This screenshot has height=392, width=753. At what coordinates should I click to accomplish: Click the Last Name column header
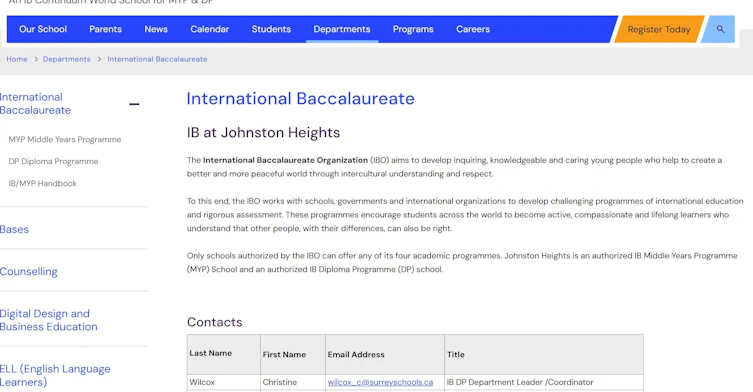(x=224, y=355)
